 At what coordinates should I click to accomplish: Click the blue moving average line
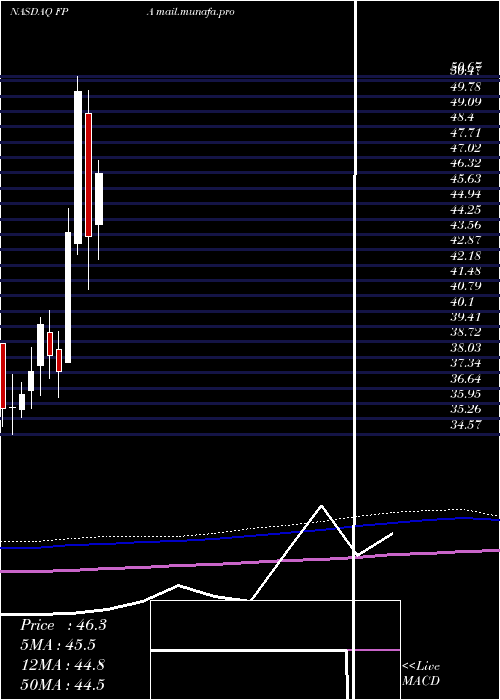click(x=250, y=534)
